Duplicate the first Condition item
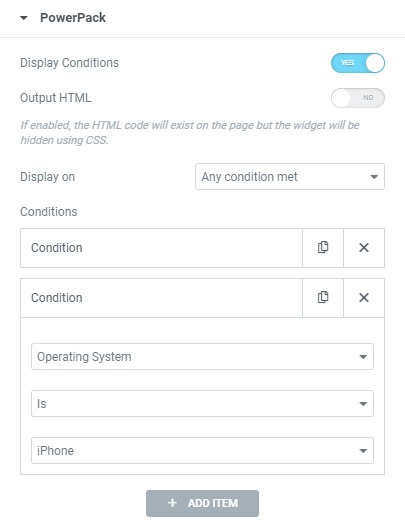Screen dimensions: 405x529 (x=323, y=248)
